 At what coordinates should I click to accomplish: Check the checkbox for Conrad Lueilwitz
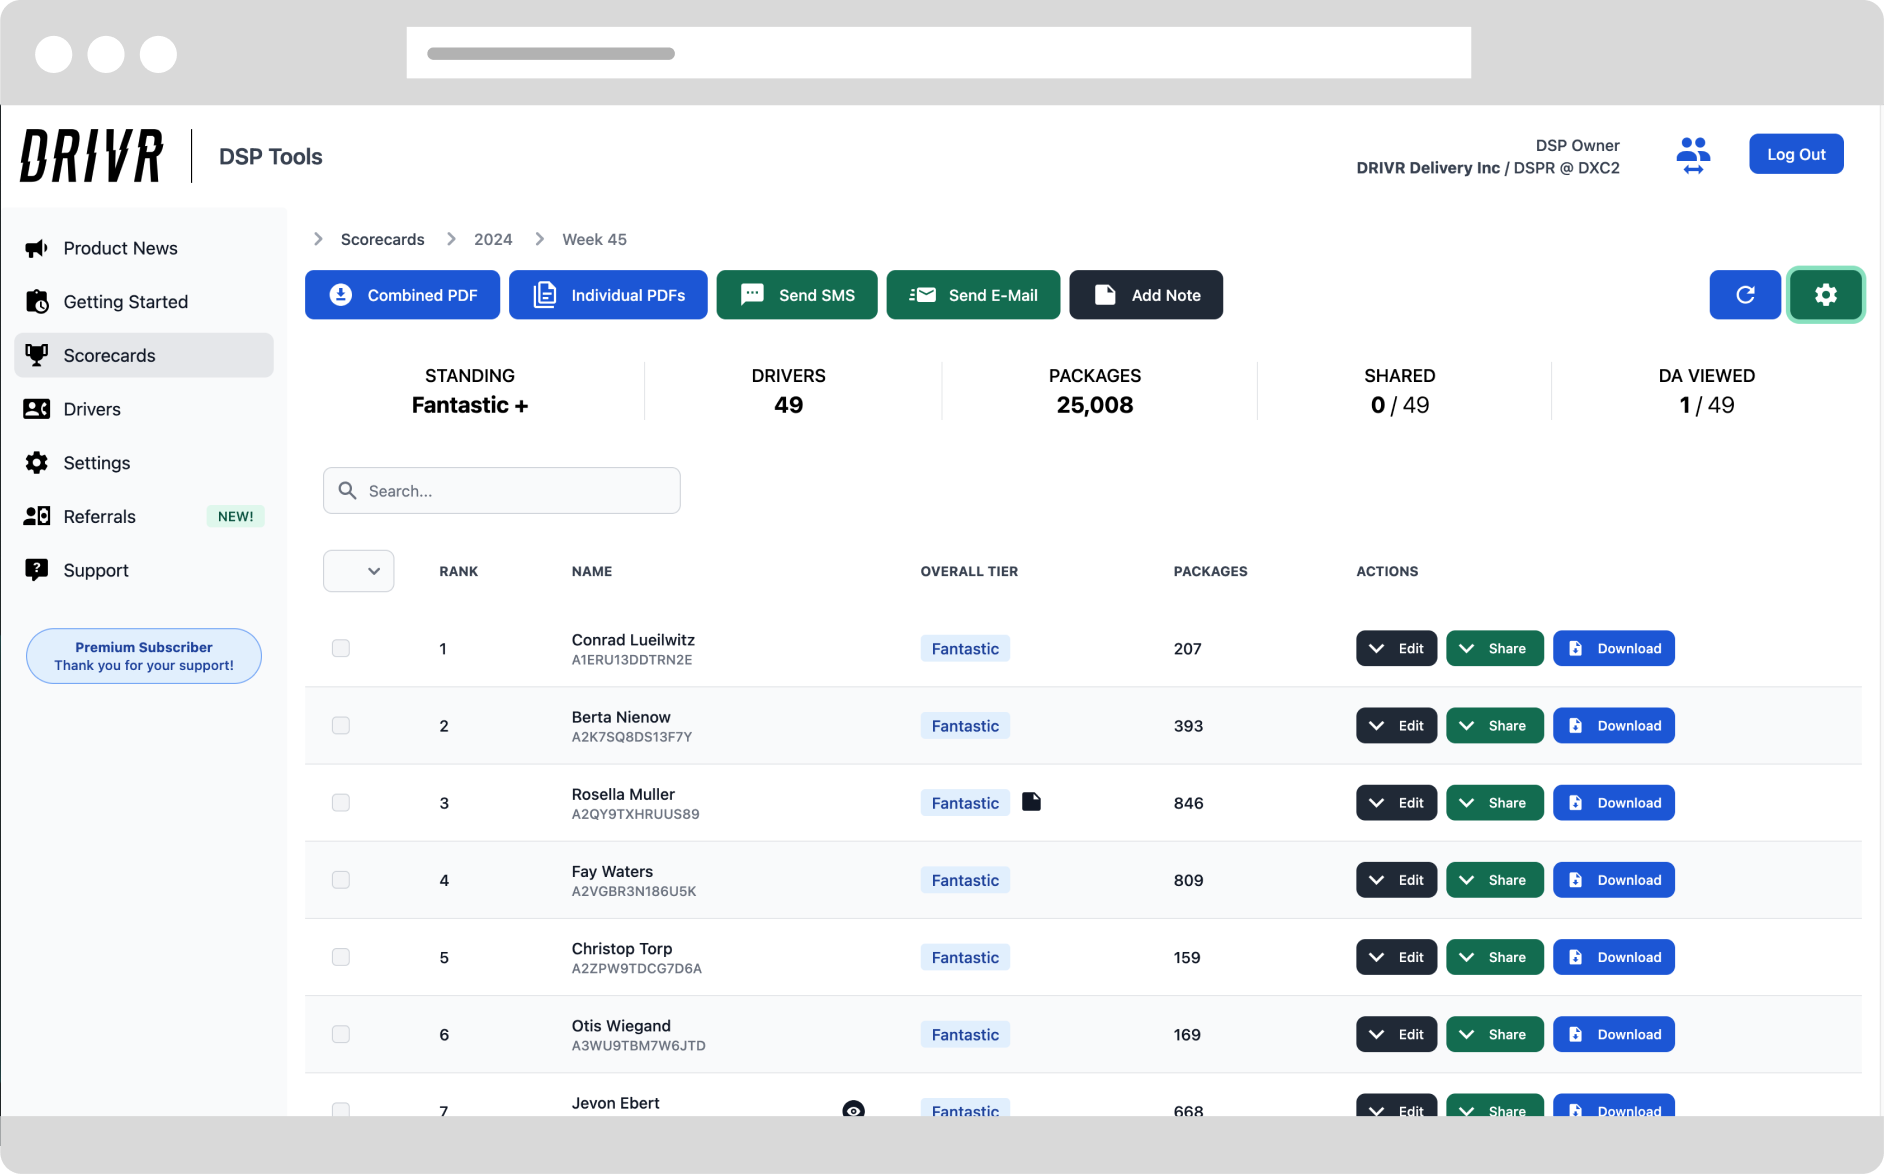coord(340,648)
